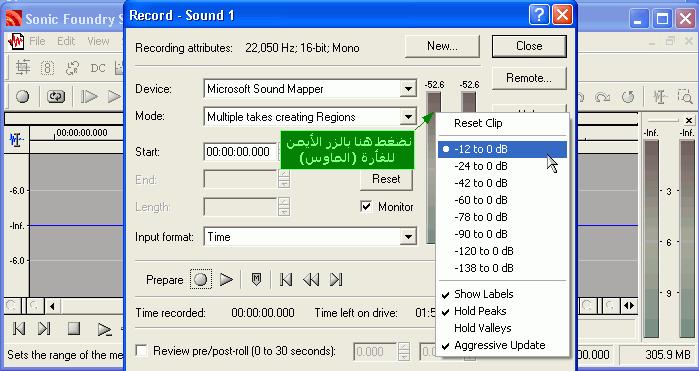
Task: Click Go to Start in main transport bar
Action: (x=19, y=329)
